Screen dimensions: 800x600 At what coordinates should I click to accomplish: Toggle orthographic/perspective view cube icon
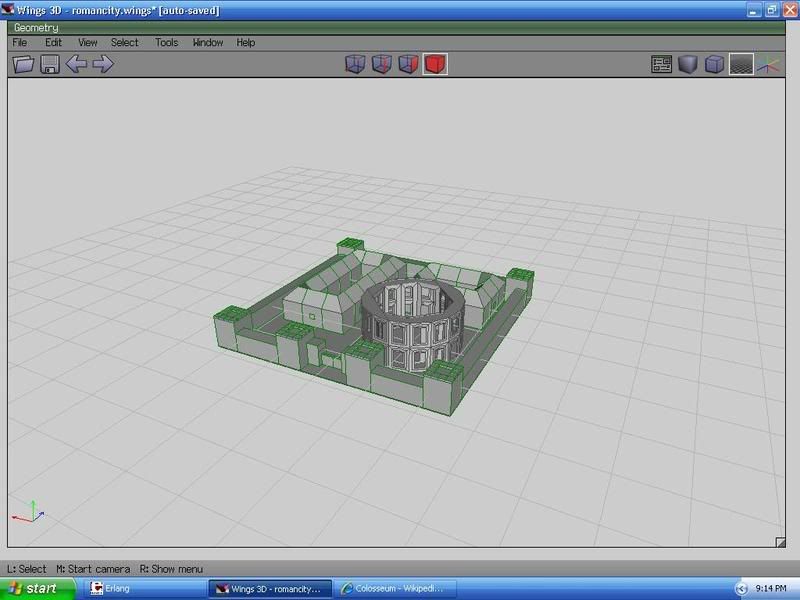tap(714, 65)
